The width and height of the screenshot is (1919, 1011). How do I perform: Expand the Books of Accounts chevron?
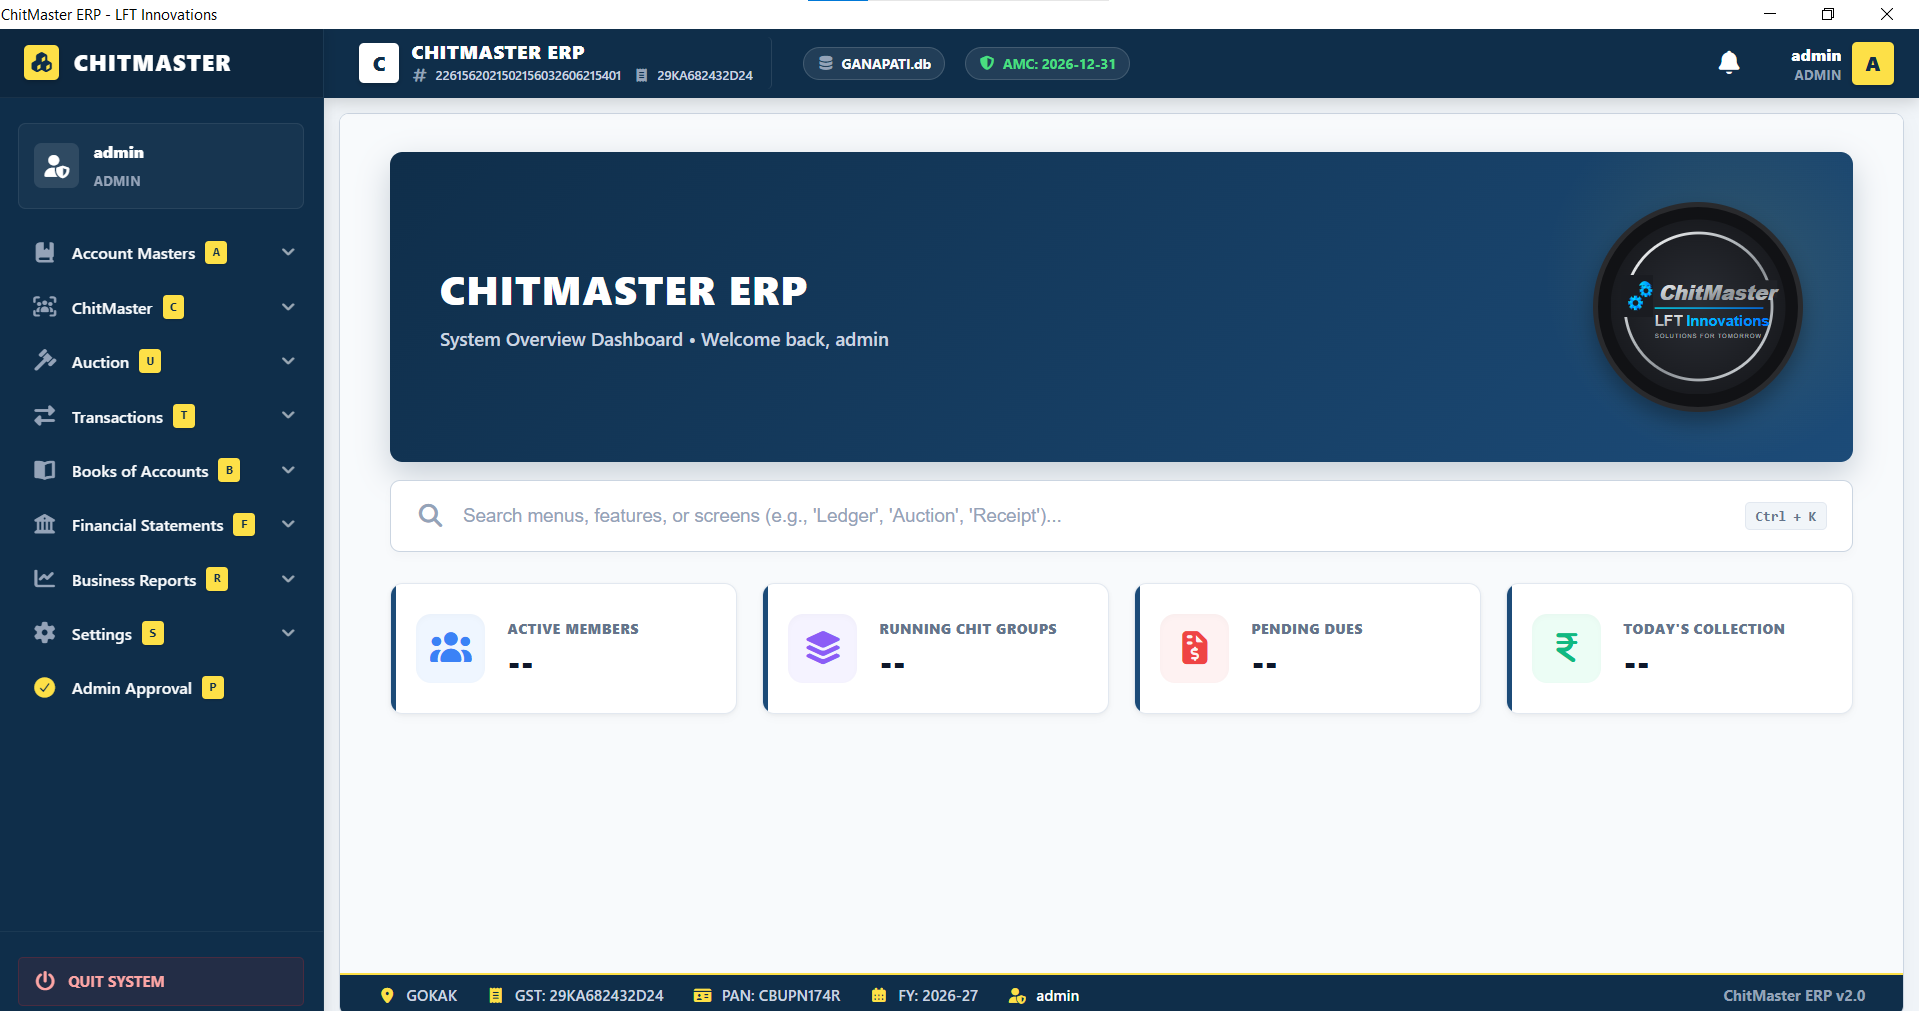coord(288,470)
